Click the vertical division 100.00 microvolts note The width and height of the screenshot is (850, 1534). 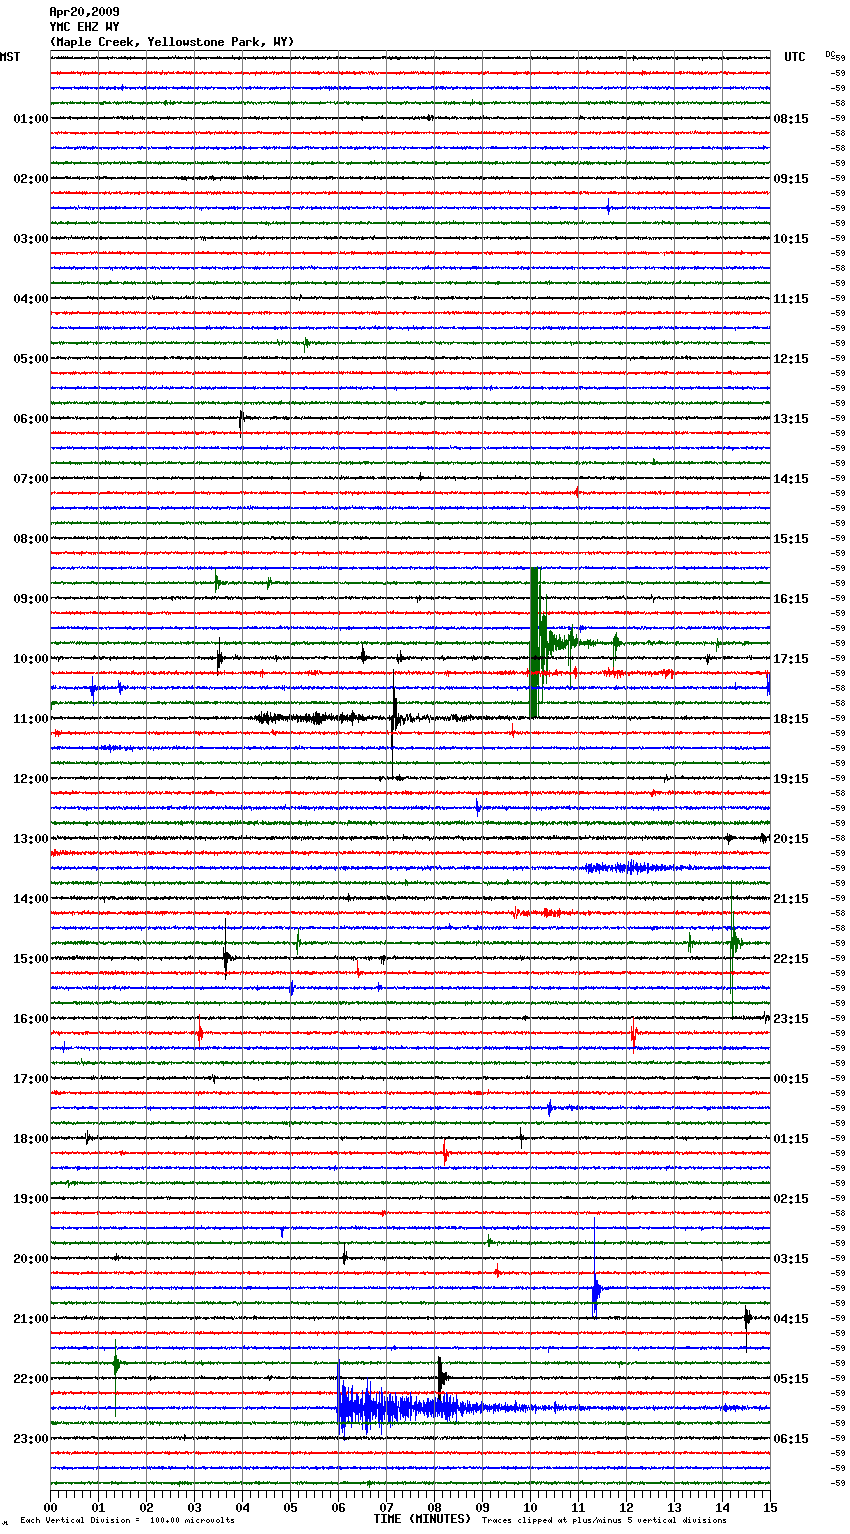pyautogui.click(x=128, y=1520)
